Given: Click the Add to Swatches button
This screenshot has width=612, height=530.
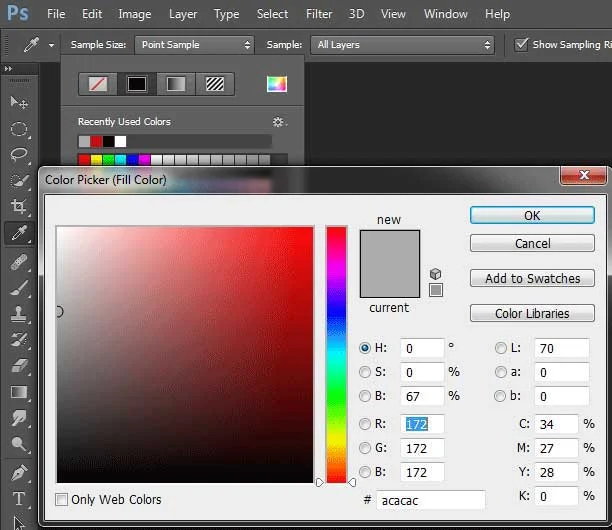Looking at the screenshot, I should (x=532, y=278).
